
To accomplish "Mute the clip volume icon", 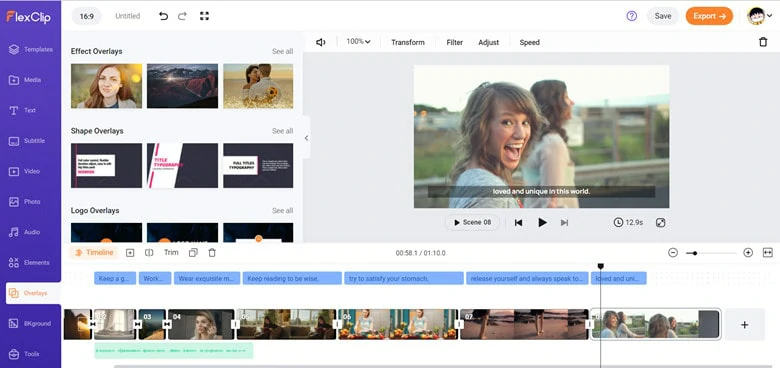I will [320, 42].
